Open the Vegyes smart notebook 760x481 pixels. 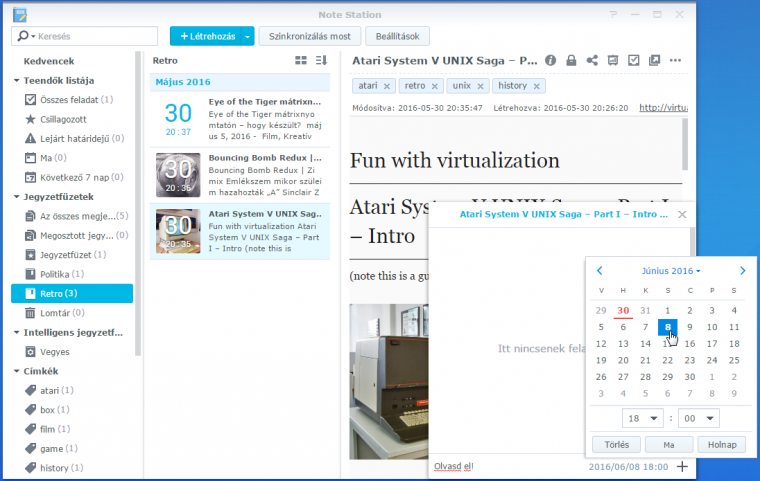(48, 352)
